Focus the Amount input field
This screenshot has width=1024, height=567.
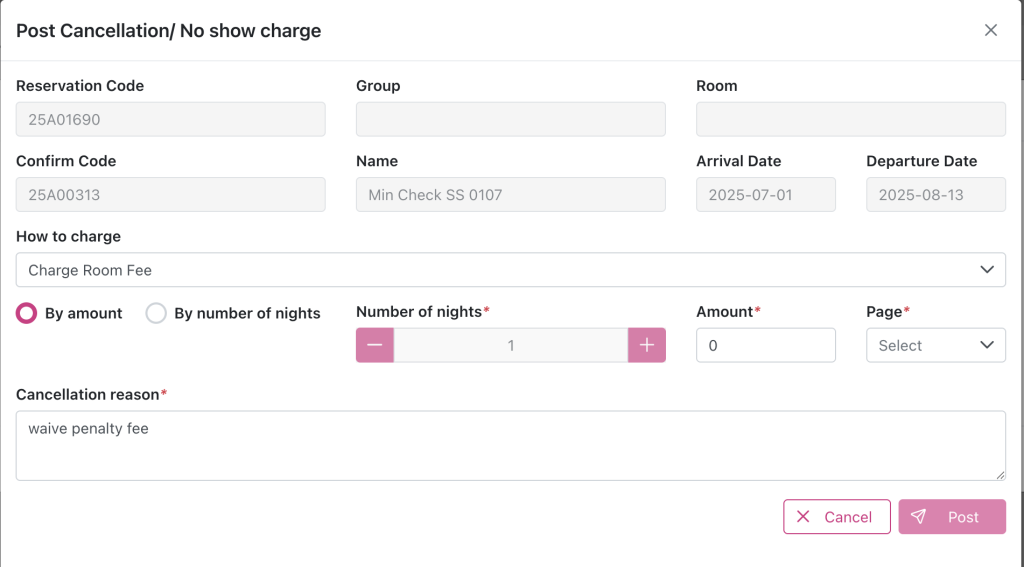[x=765, y=345]
